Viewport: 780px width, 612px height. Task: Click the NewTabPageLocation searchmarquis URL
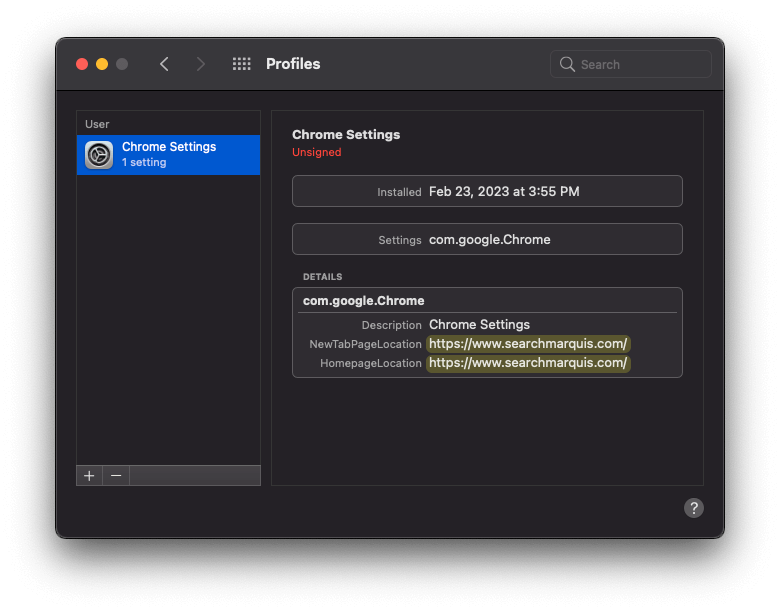[528, 344]
